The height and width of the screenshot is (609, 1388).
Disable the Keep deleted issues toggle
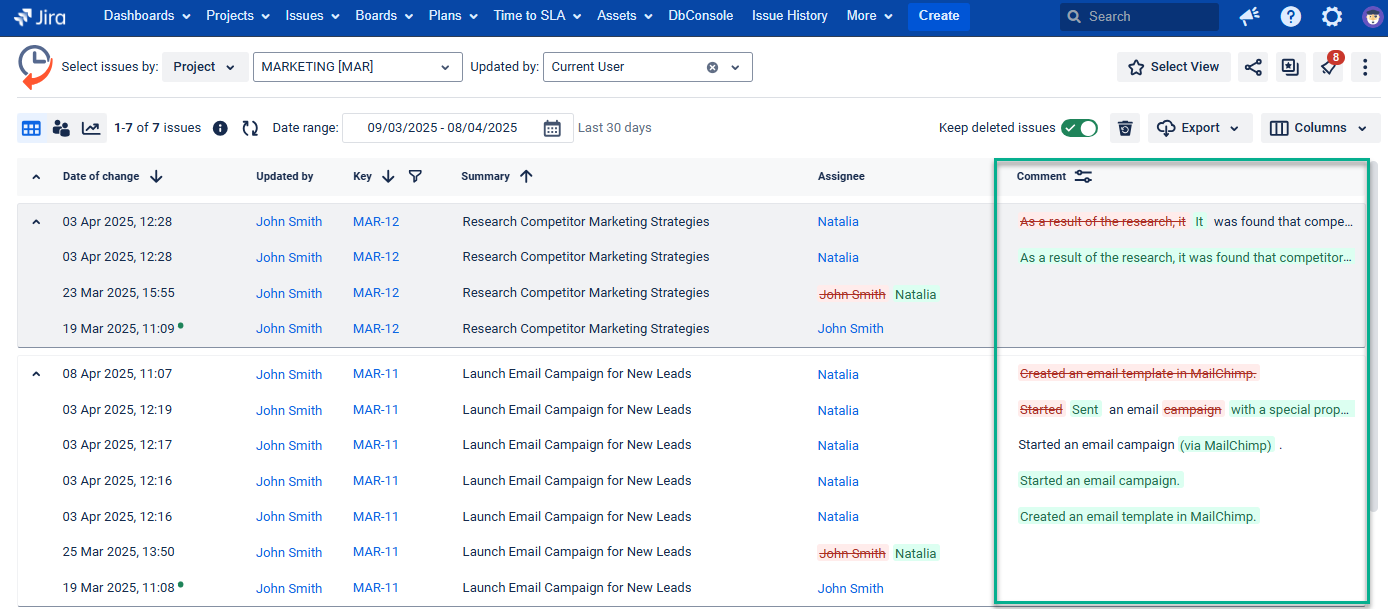click(1079, 128)
